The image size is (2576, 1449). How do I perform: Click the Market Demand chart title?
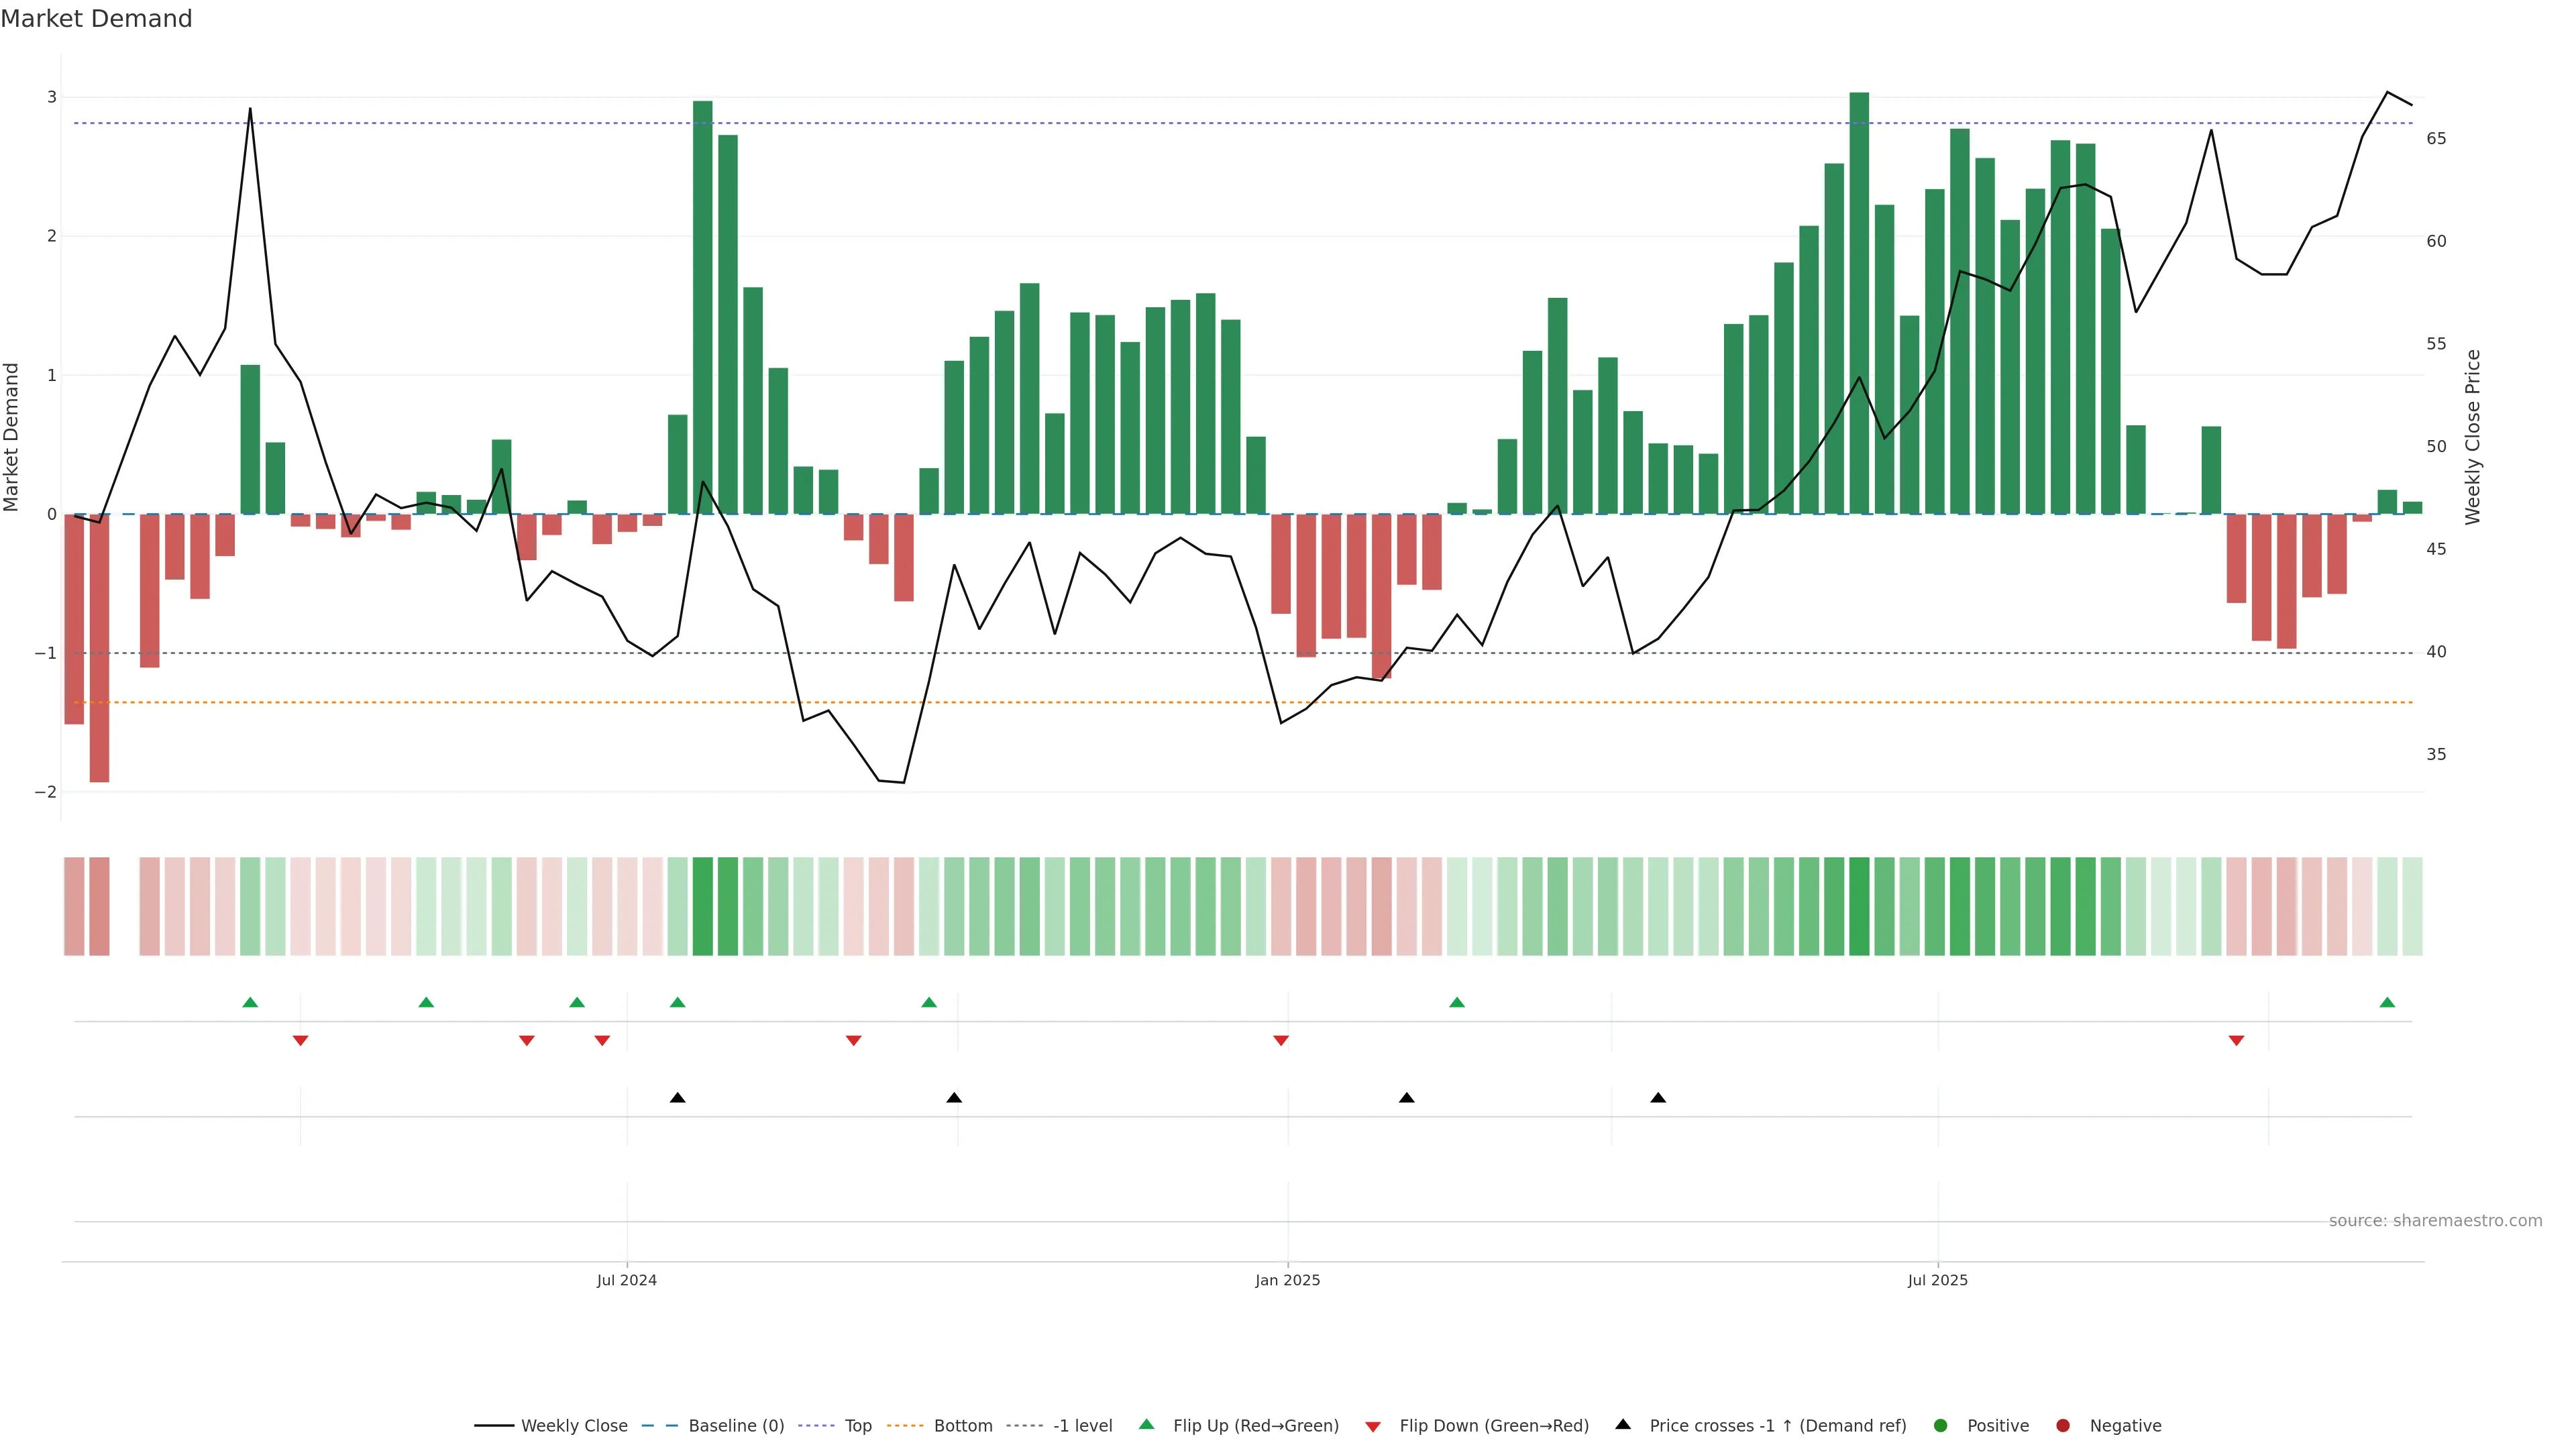pos(96,19)
